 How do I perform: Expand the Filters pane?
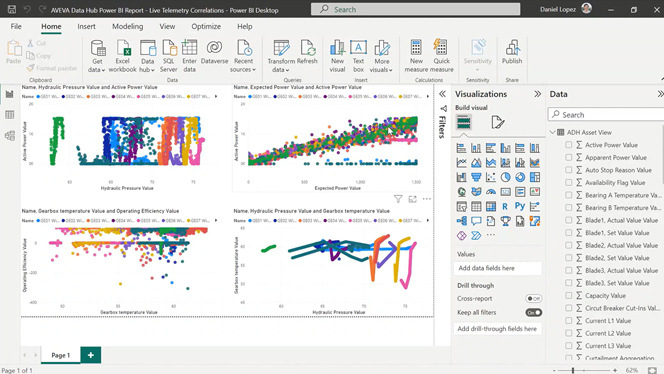tap(442, 94)
